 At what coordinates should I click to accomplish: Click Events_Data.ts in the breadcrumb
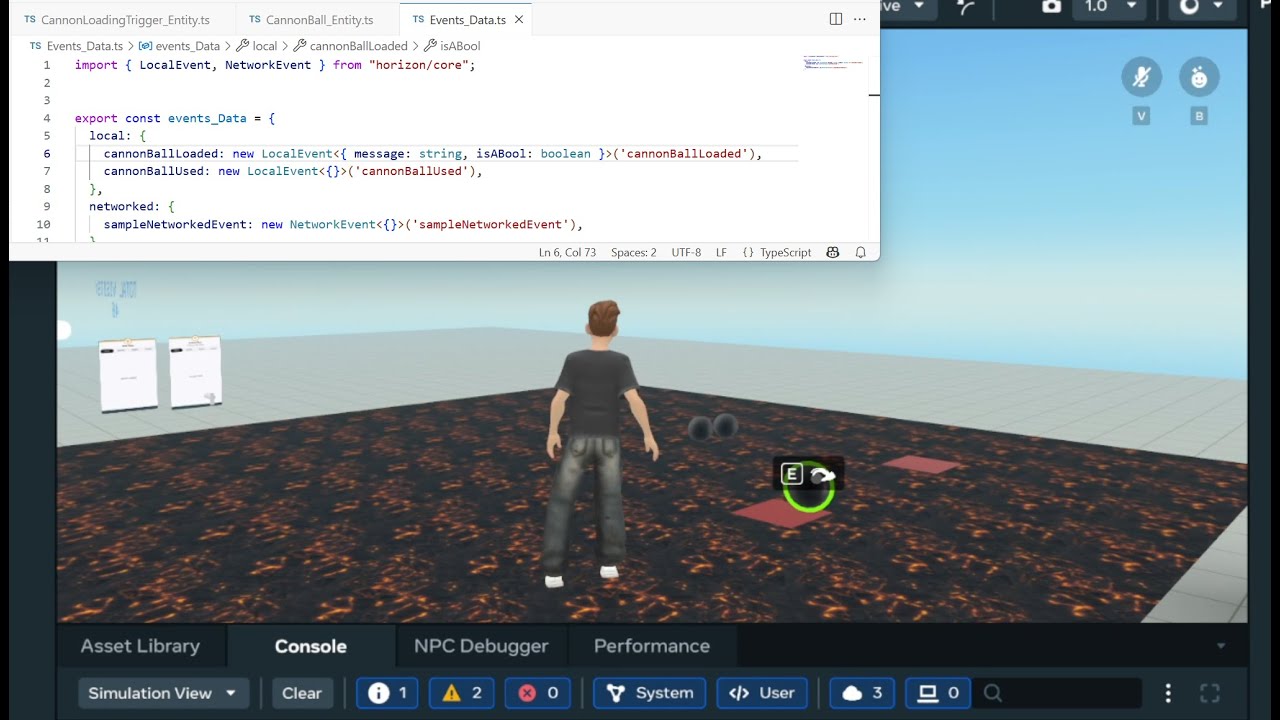tap(84, 46)
